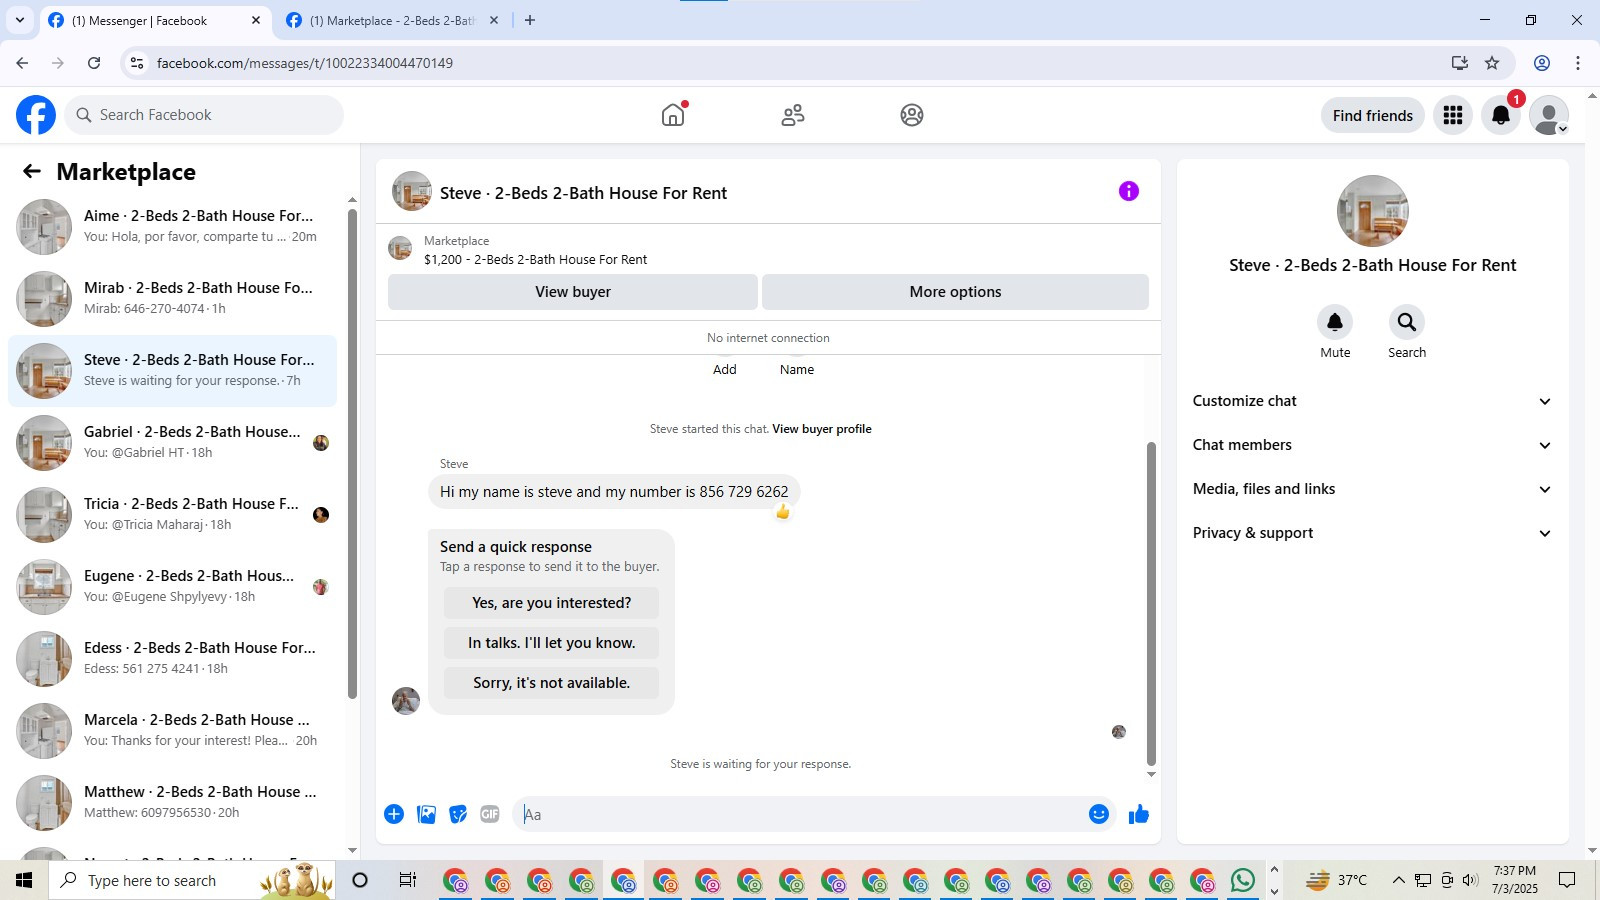Viewport: 1600px width, 900px height.
Task: Send 'Sorry, it's not available.' response
Action: tap(551, 683)
